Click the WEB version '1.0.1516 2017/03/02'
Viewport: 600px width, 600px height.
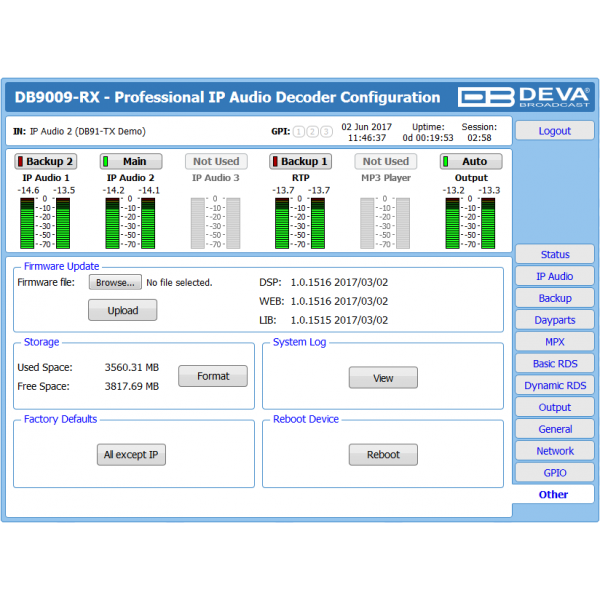(339, 301)
